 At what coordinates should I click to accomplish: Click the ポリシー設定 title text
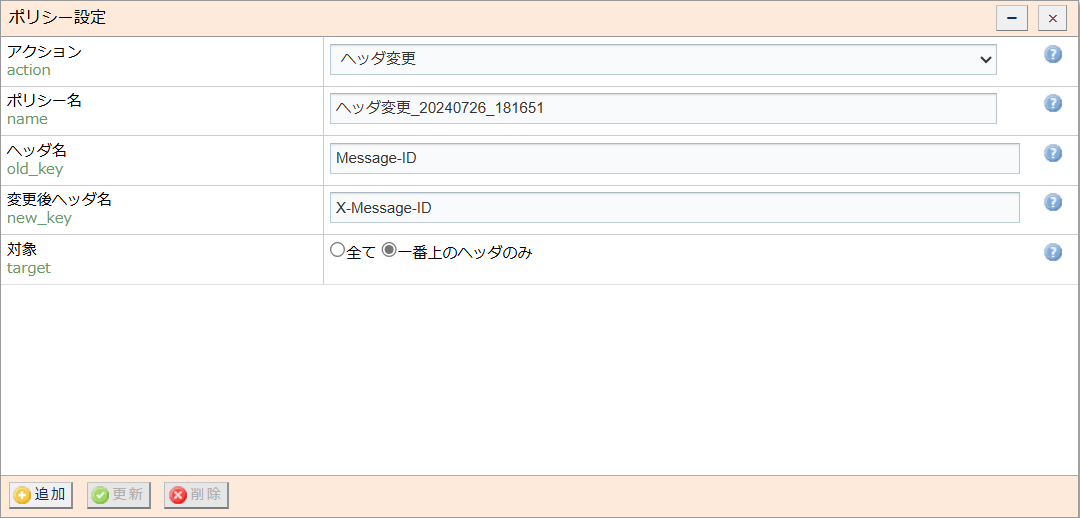57,18
